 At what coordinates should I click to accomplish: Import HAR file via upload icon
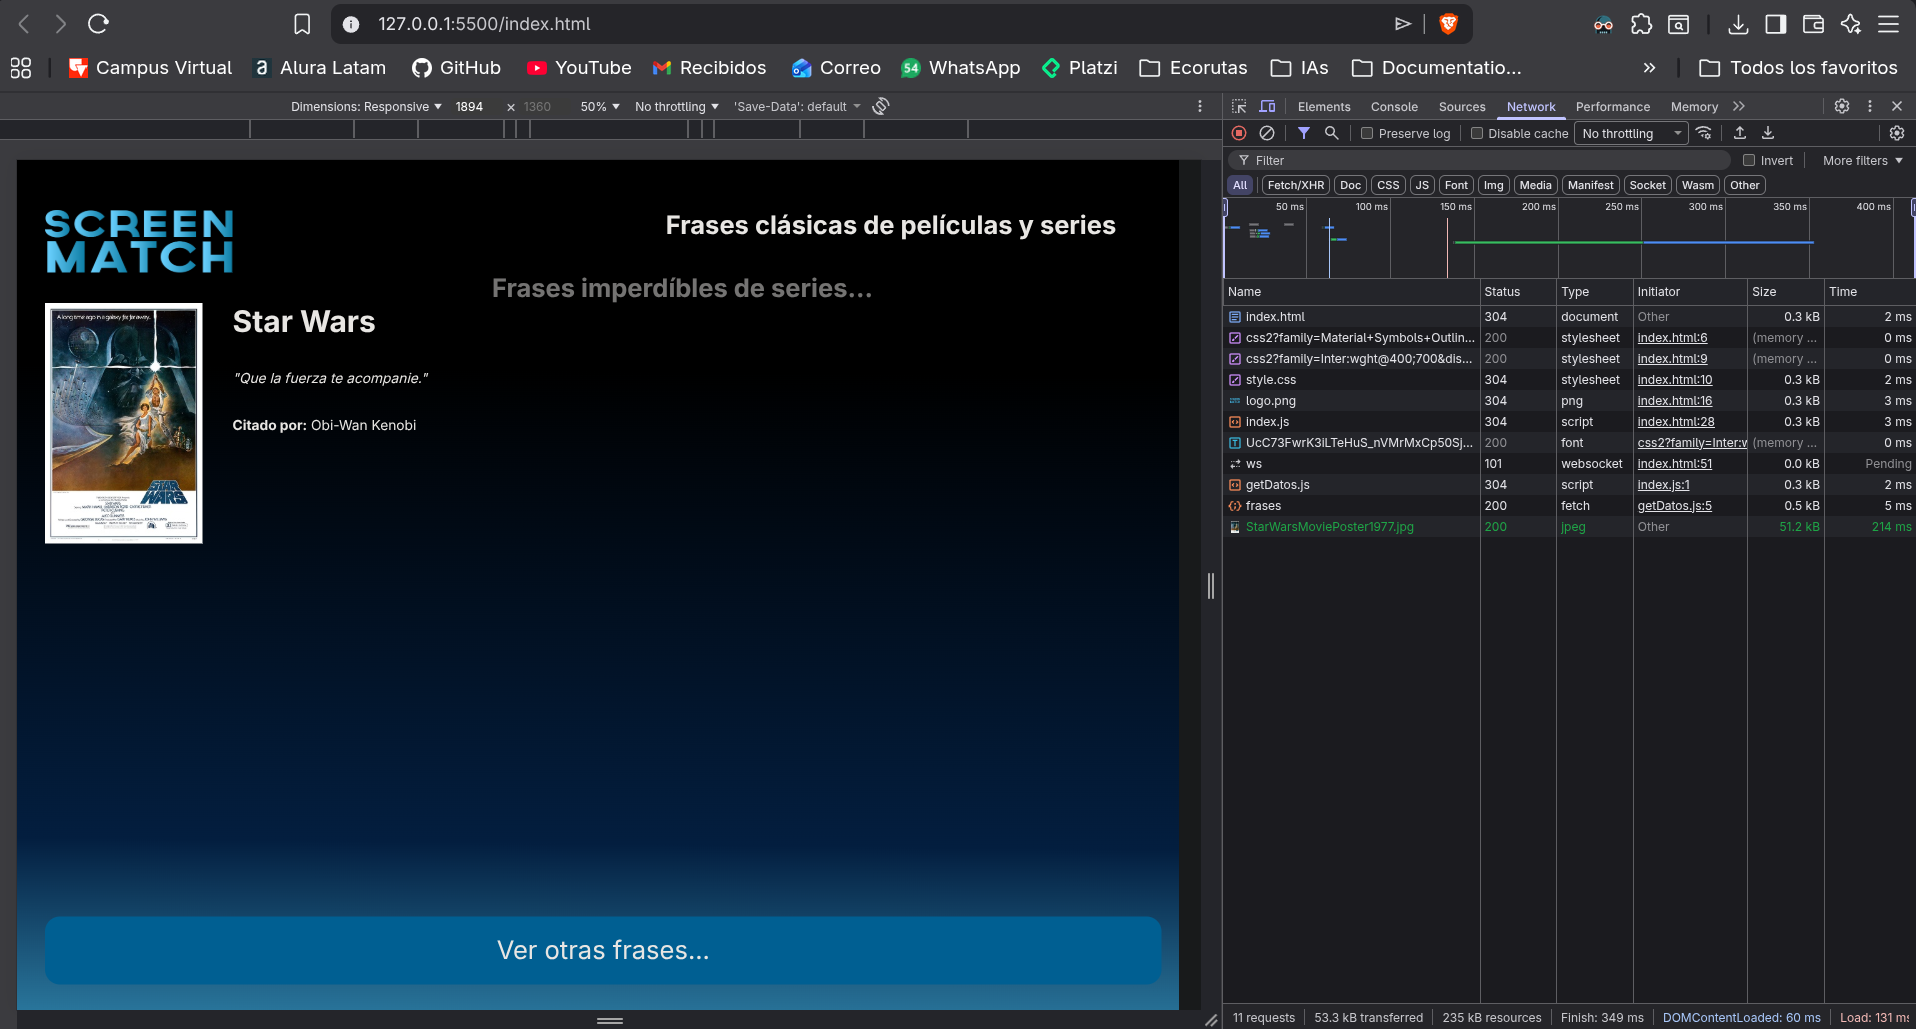pyautogui.click(x=1739, y=133)
